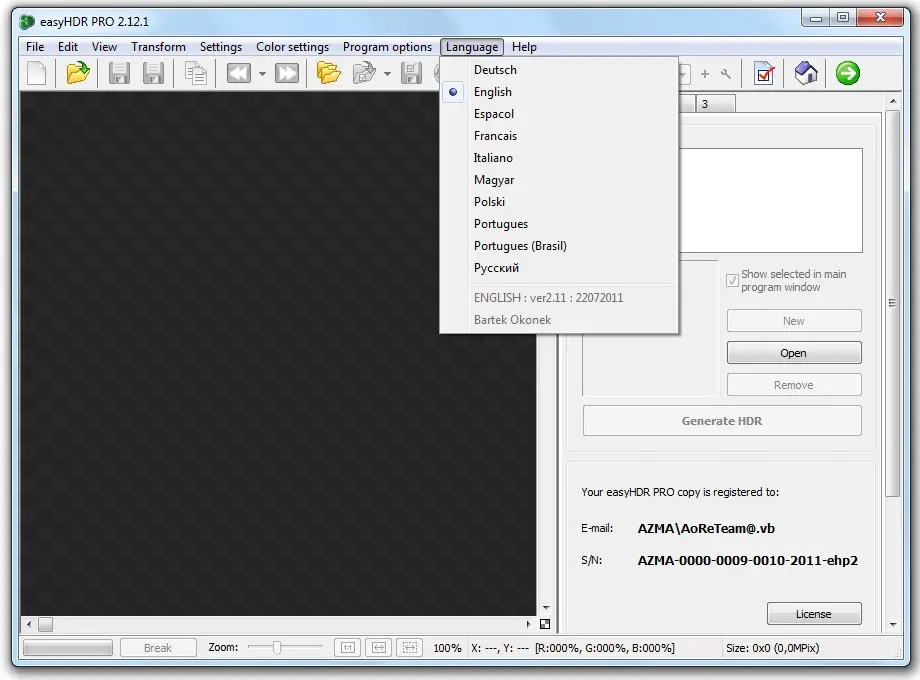Choose Francais from the Language menu
The width and height of the screenshot is (920, 680).
tap(496, 136)
